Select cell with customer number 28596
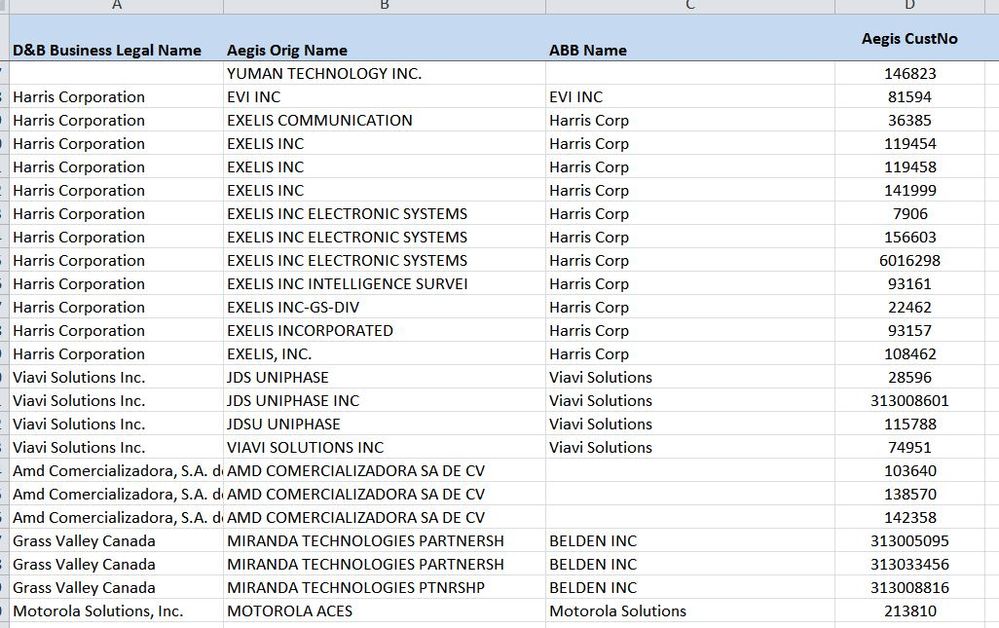The image size is (999, 628). (x=909, y=377)
